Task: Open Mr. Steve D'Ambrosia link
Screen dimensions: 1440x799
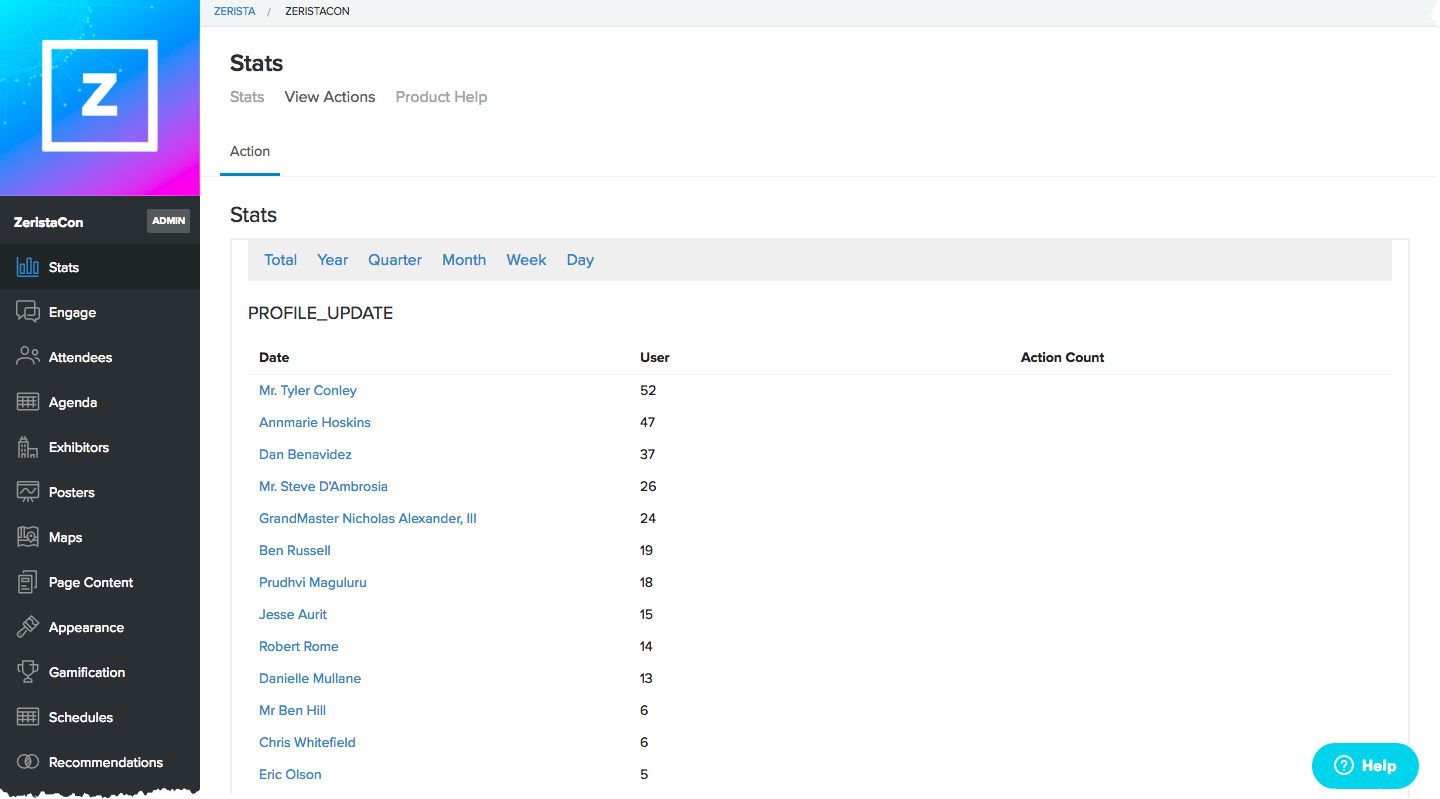Action: (x=323, y=486)
